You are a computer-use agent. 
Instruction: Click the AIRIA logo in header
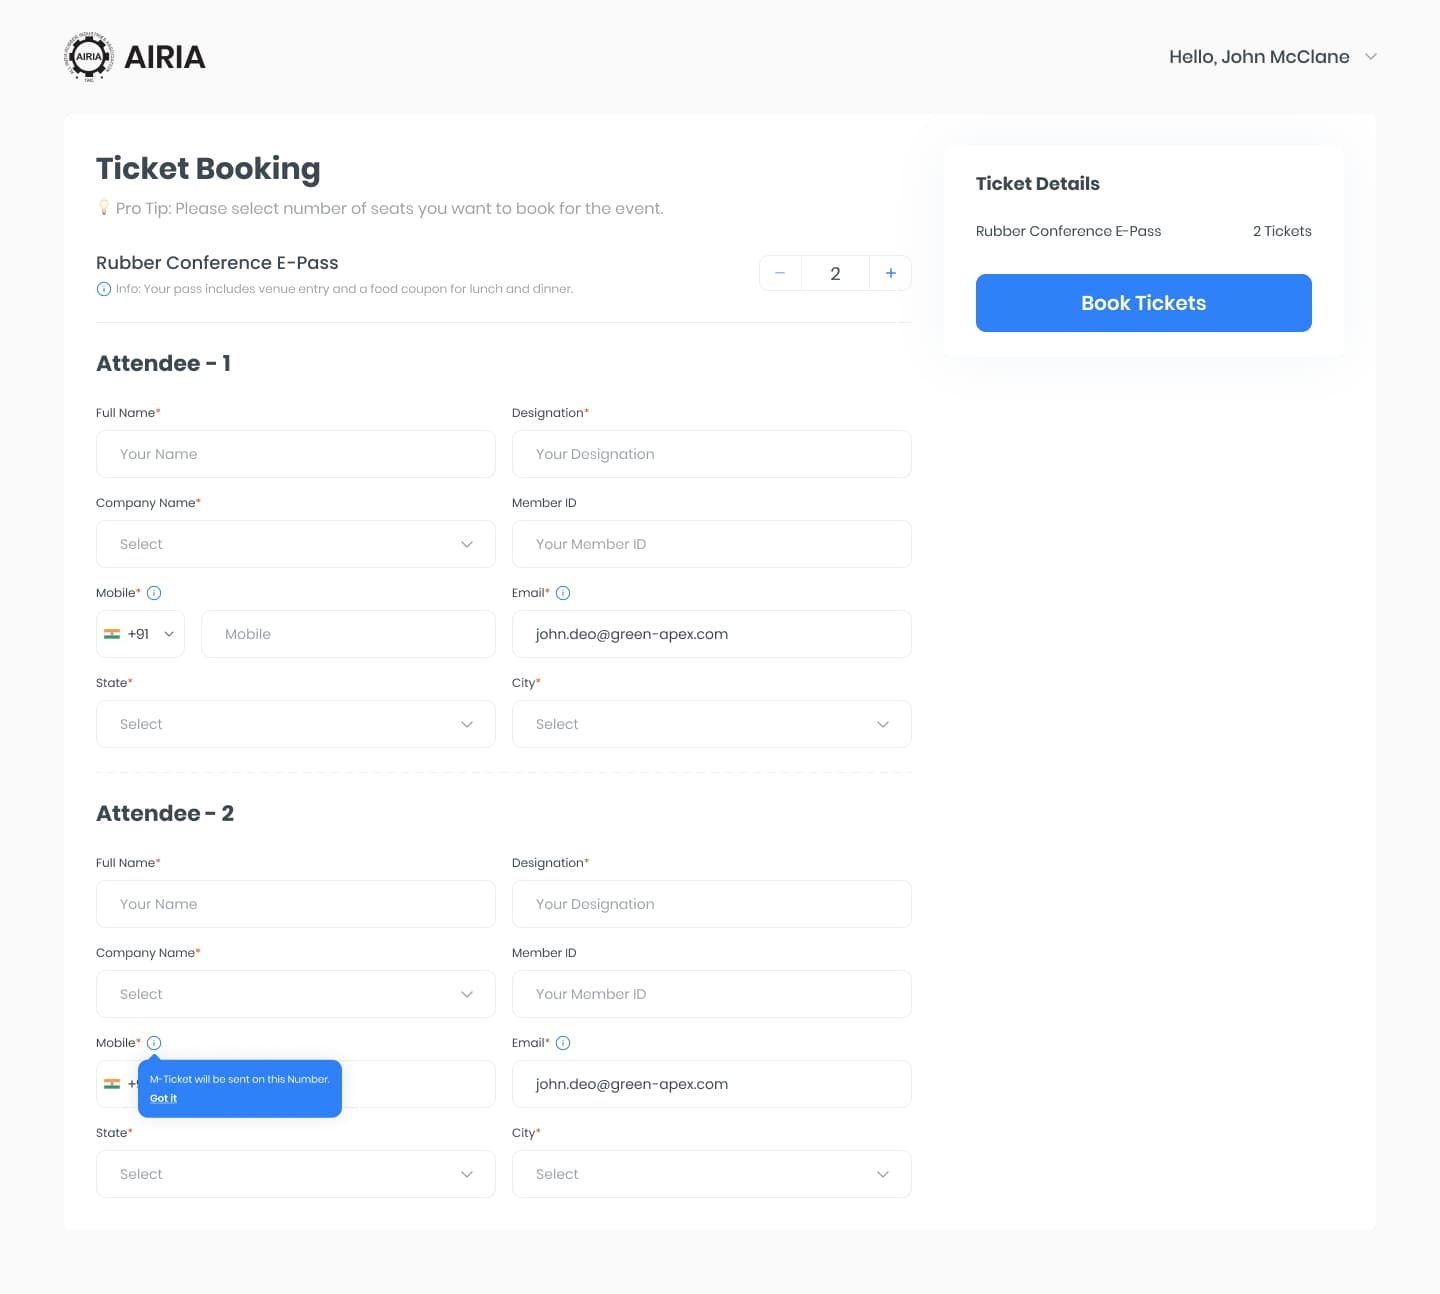[x=134, y=57]
